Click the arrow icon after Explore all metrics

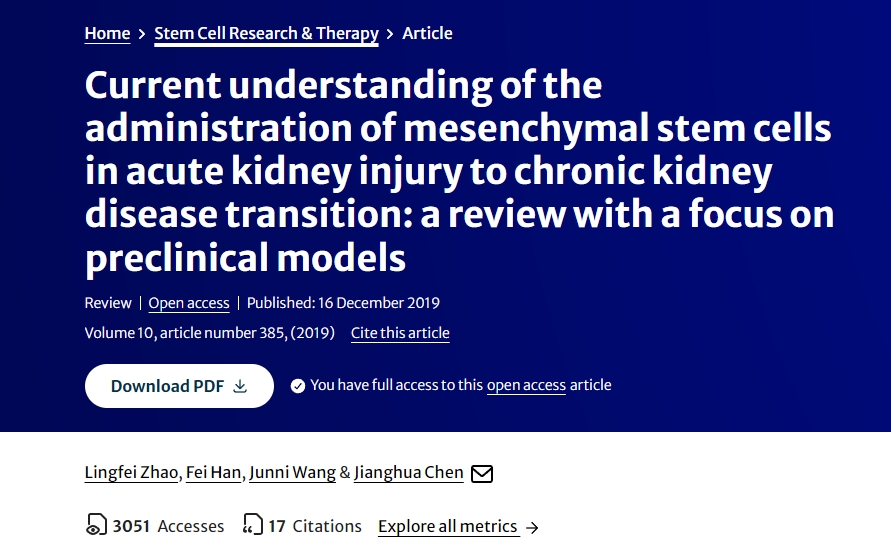click(532, 527)
